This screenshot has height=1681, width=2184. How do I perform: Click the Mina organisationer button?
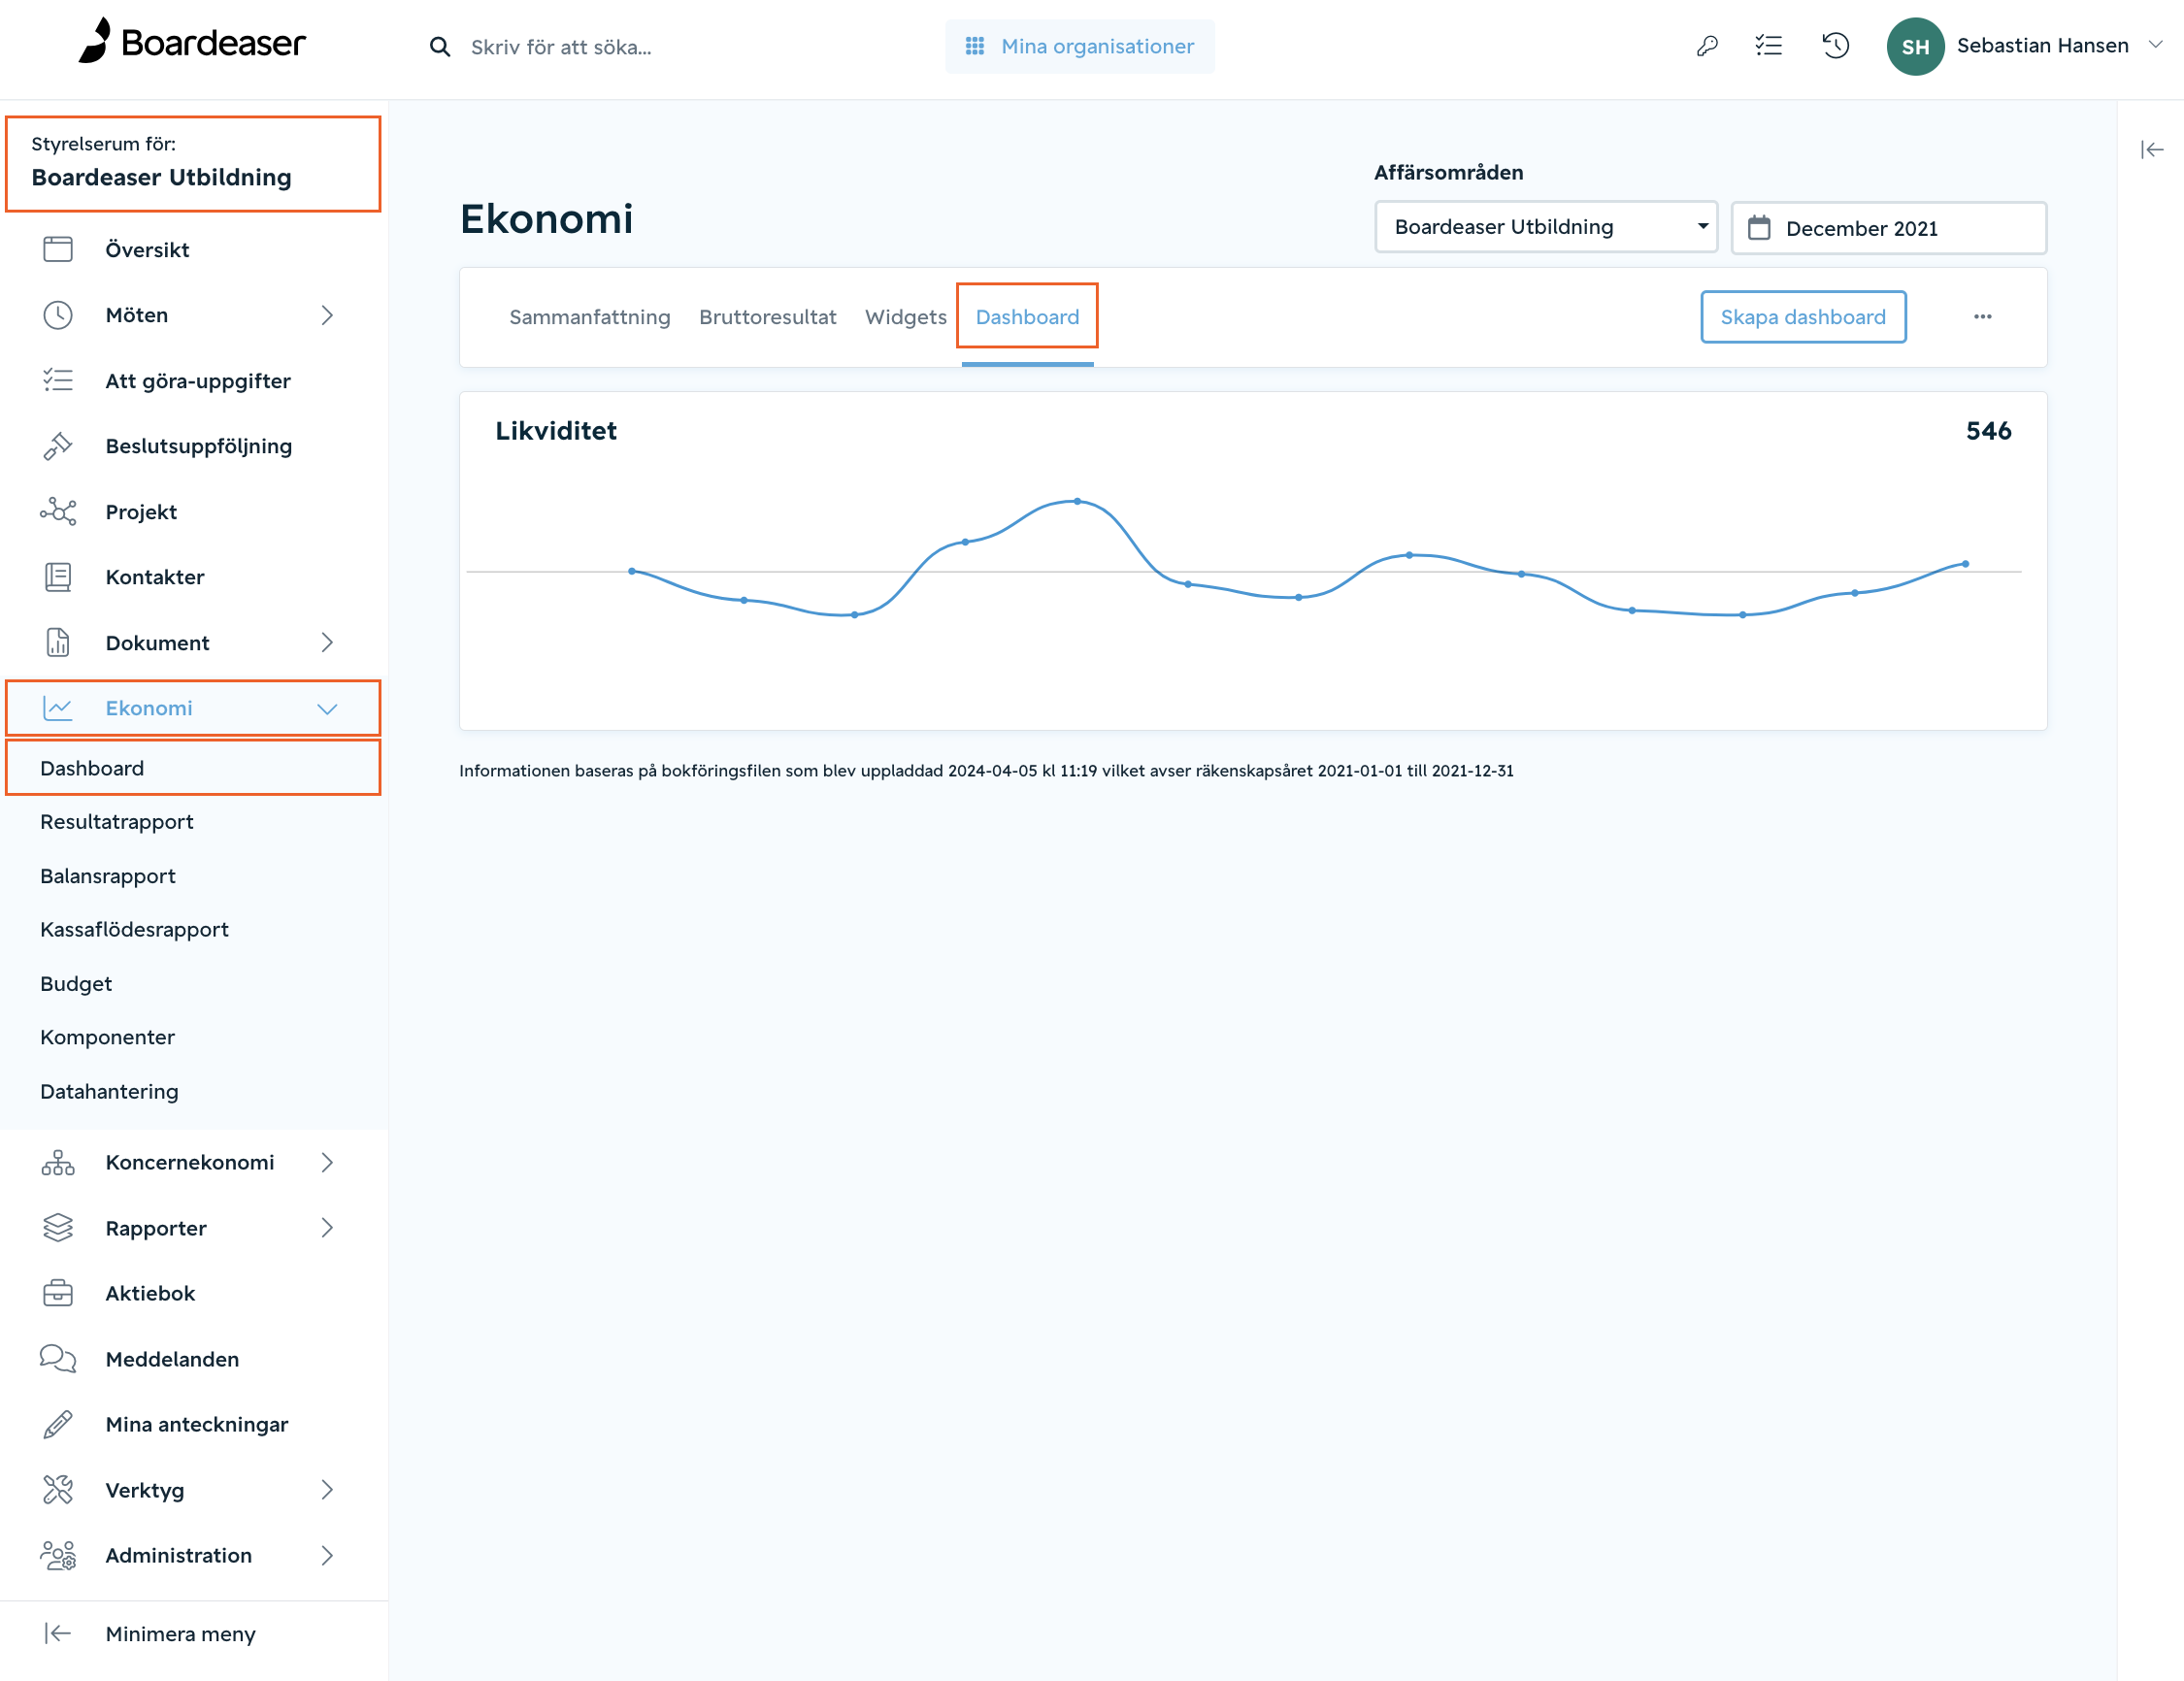click(x=1080, y=46)
